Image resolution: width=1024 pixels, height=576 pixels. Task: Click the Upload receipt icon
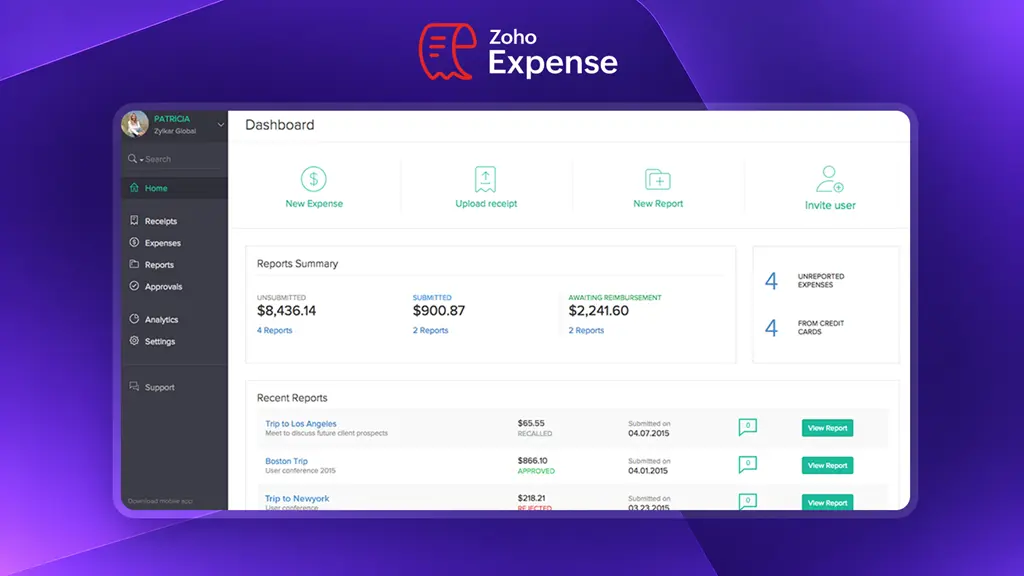coord(485,179)
